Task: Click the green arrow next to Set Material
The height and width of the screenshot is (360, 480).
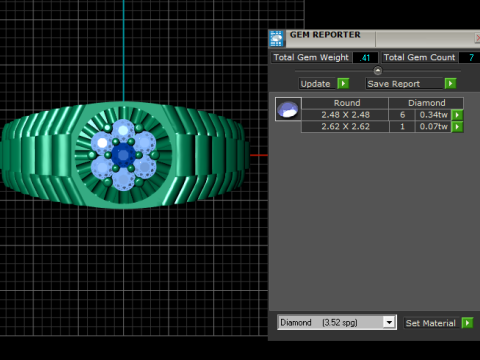Action: click(467, 323)
